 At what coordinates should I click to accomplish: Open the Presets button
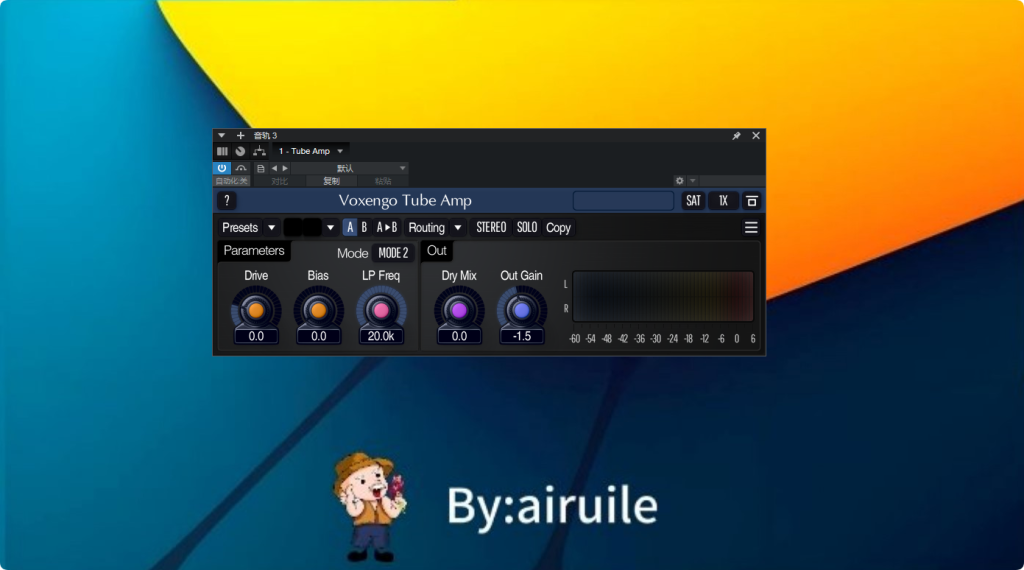click(x=240, y=227)
